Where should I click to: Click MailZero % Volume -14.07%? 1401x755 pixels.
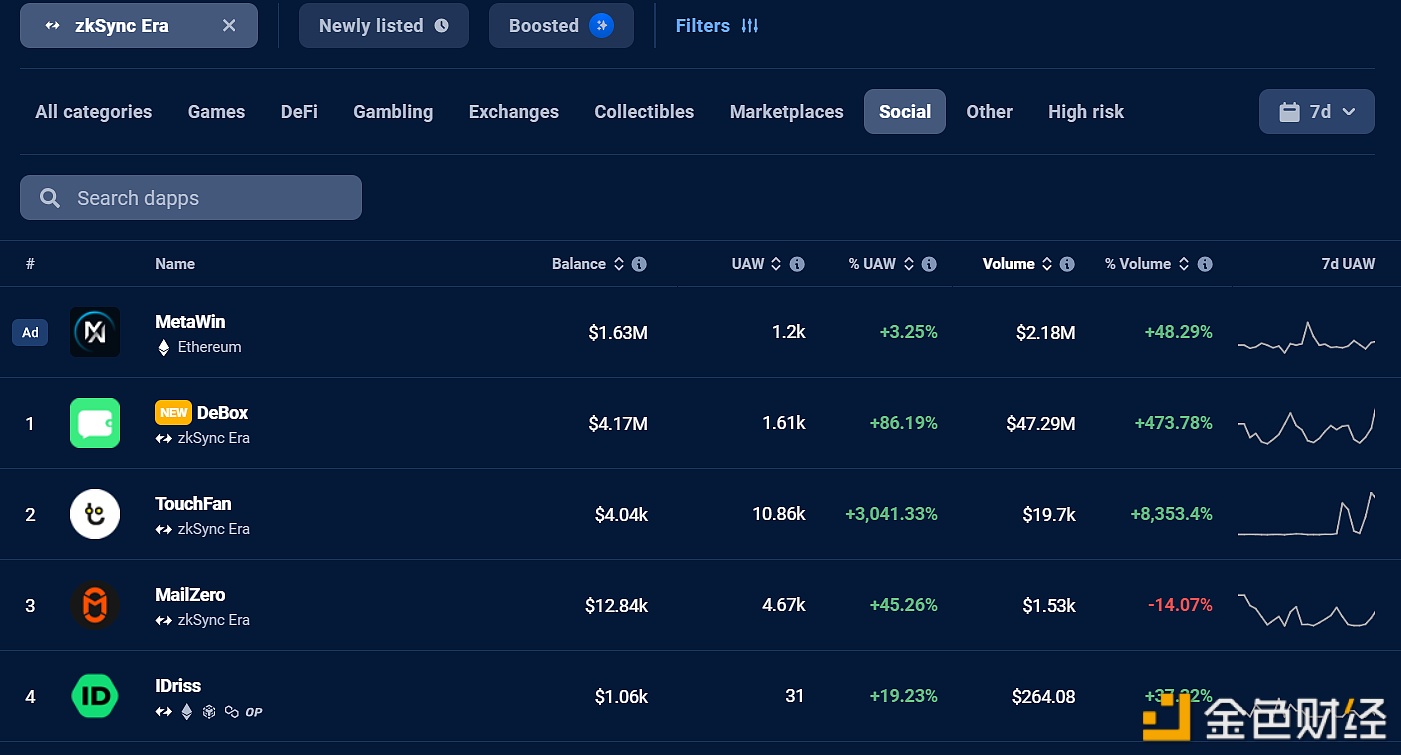tap(1180, 606)
